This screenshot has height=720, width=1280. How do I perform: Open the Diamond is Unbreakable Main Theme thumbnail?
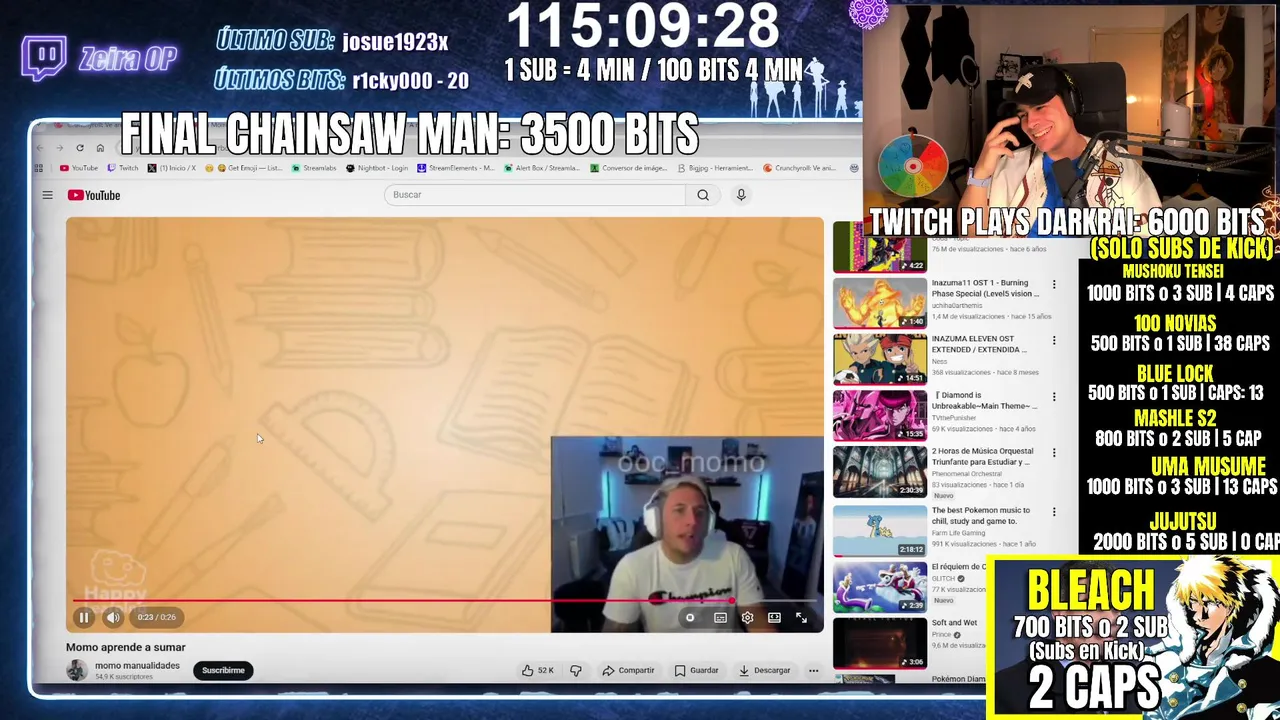880,415
